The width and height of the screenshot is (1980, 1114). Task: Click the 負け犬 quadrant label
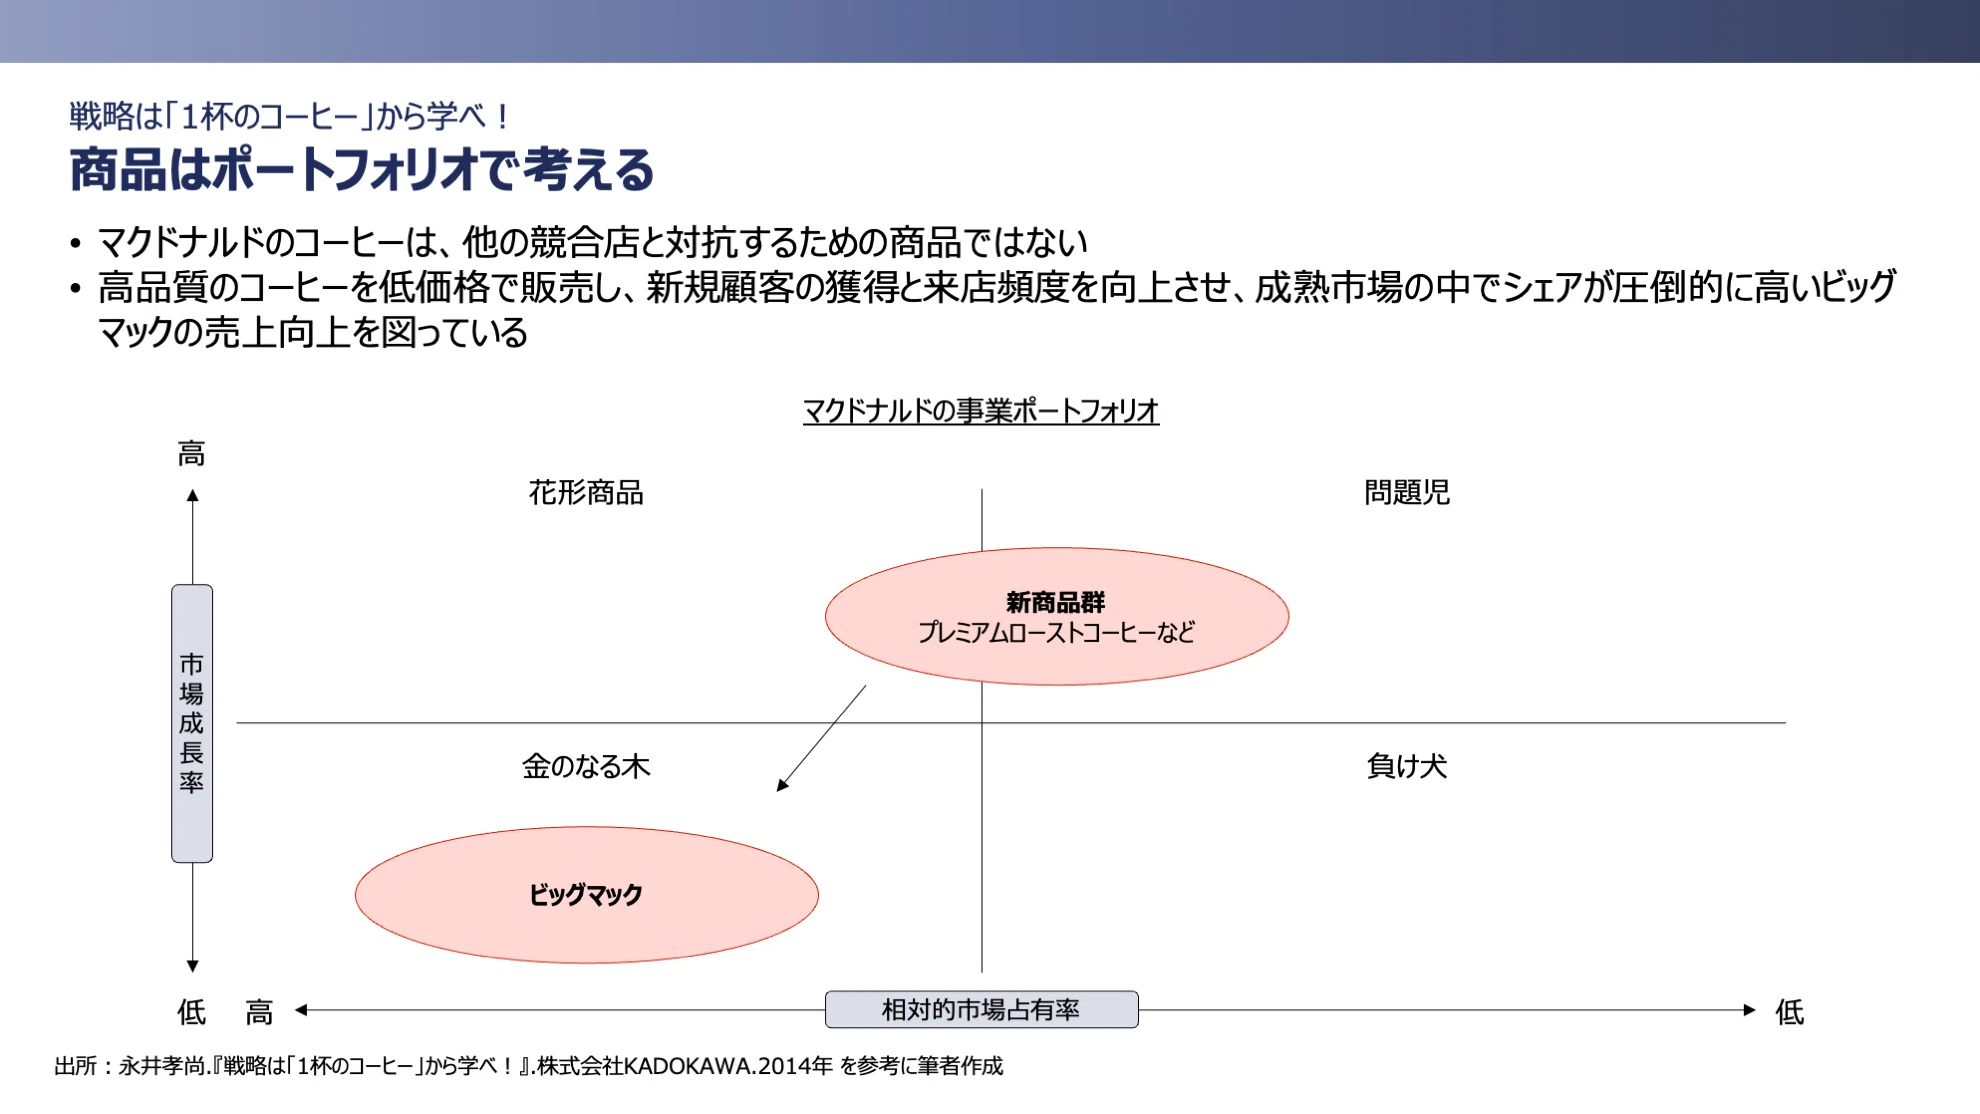pyautogui.click(x=1407, y=766)
